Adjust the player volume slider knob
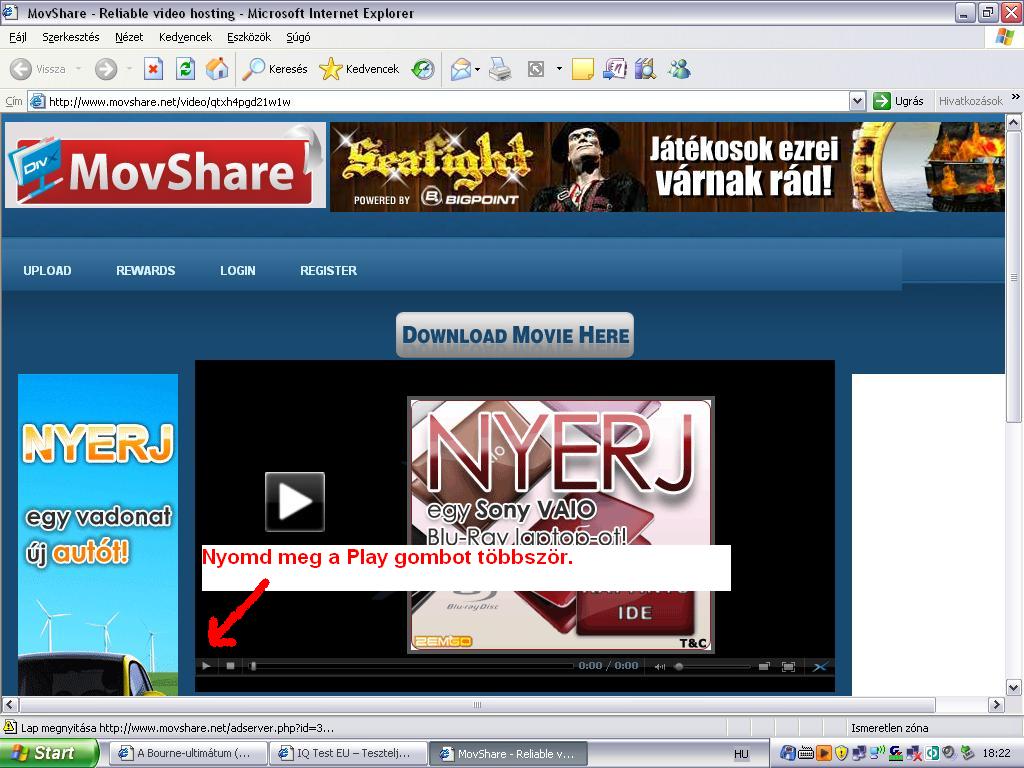1024x768 pixels. [x=679, y=666]
